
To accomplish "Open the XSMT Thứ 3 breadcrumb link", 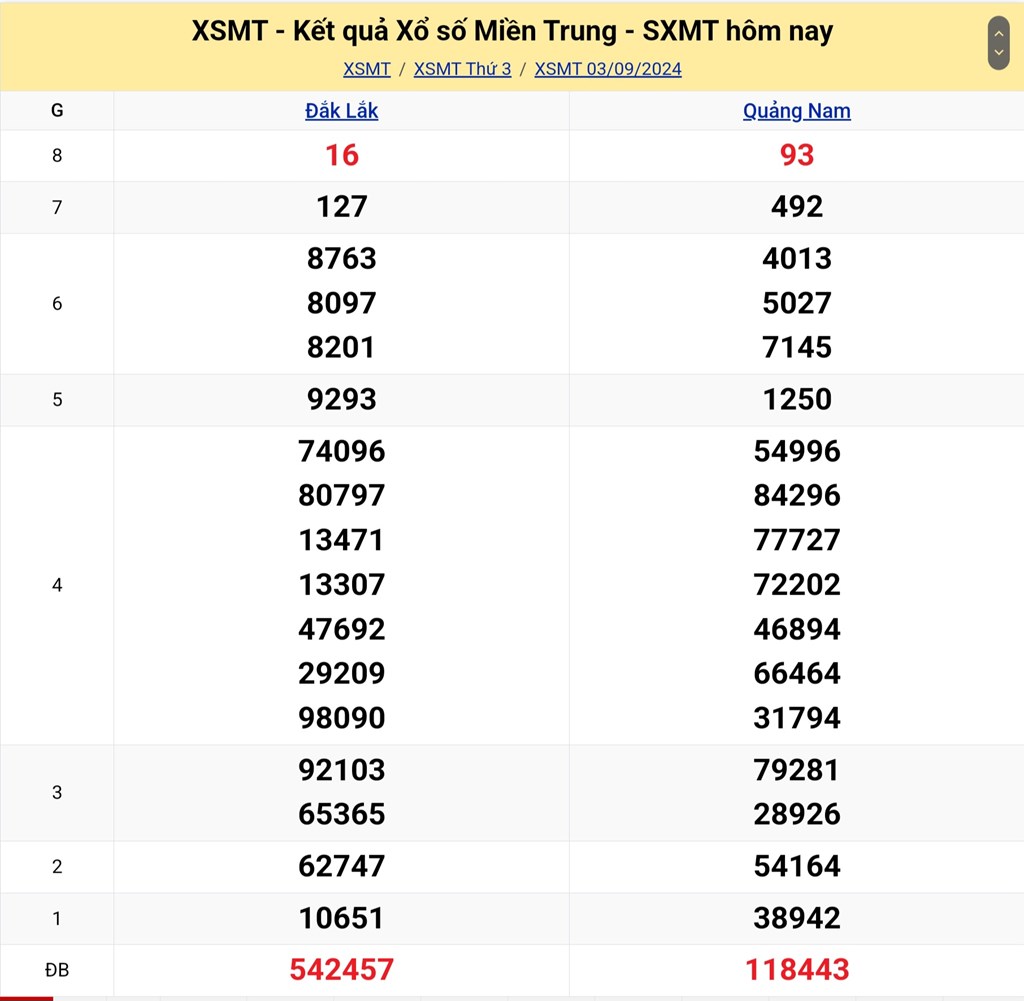I will tap(462, 69).
